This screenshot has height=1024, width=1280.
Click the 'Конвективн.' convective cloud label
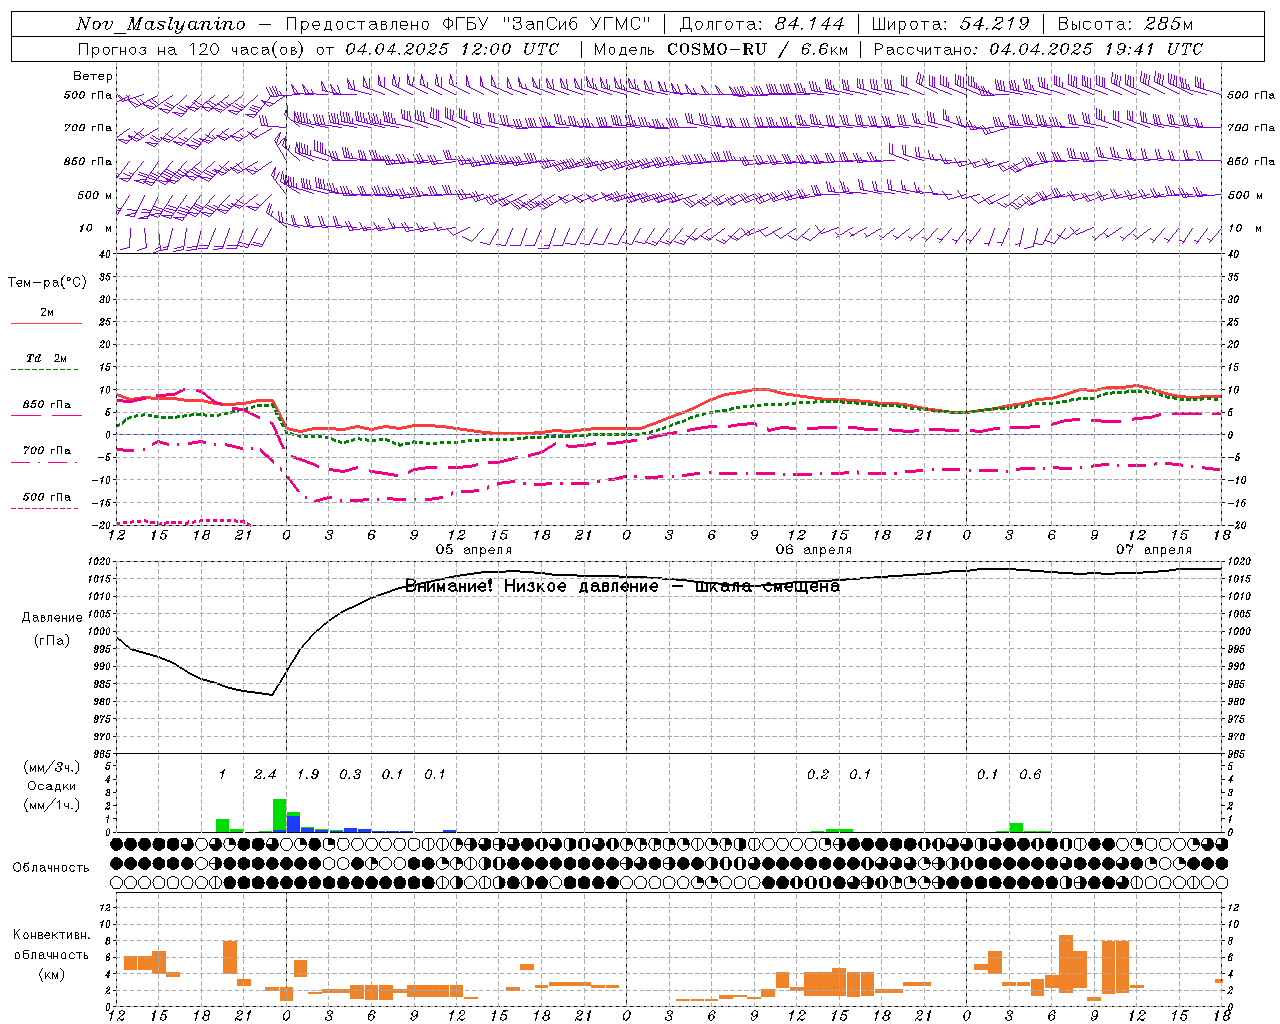click(52, 935)
